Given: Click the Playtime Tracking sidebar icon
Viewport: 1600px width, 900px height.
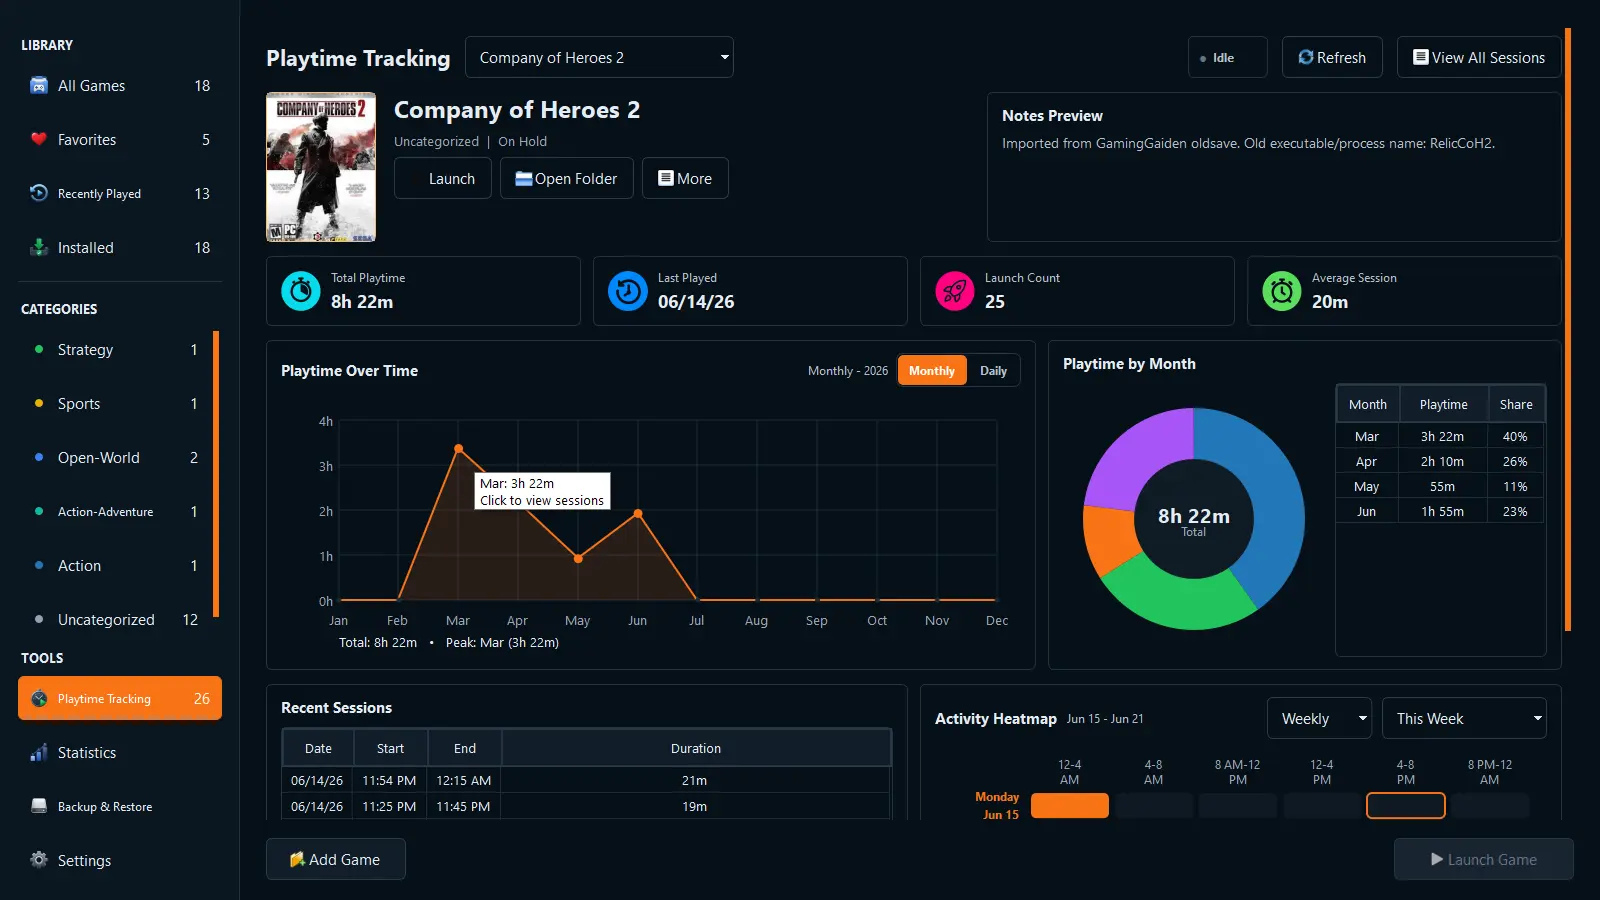Looking at the screenshot, I should (x=39, y=699).
